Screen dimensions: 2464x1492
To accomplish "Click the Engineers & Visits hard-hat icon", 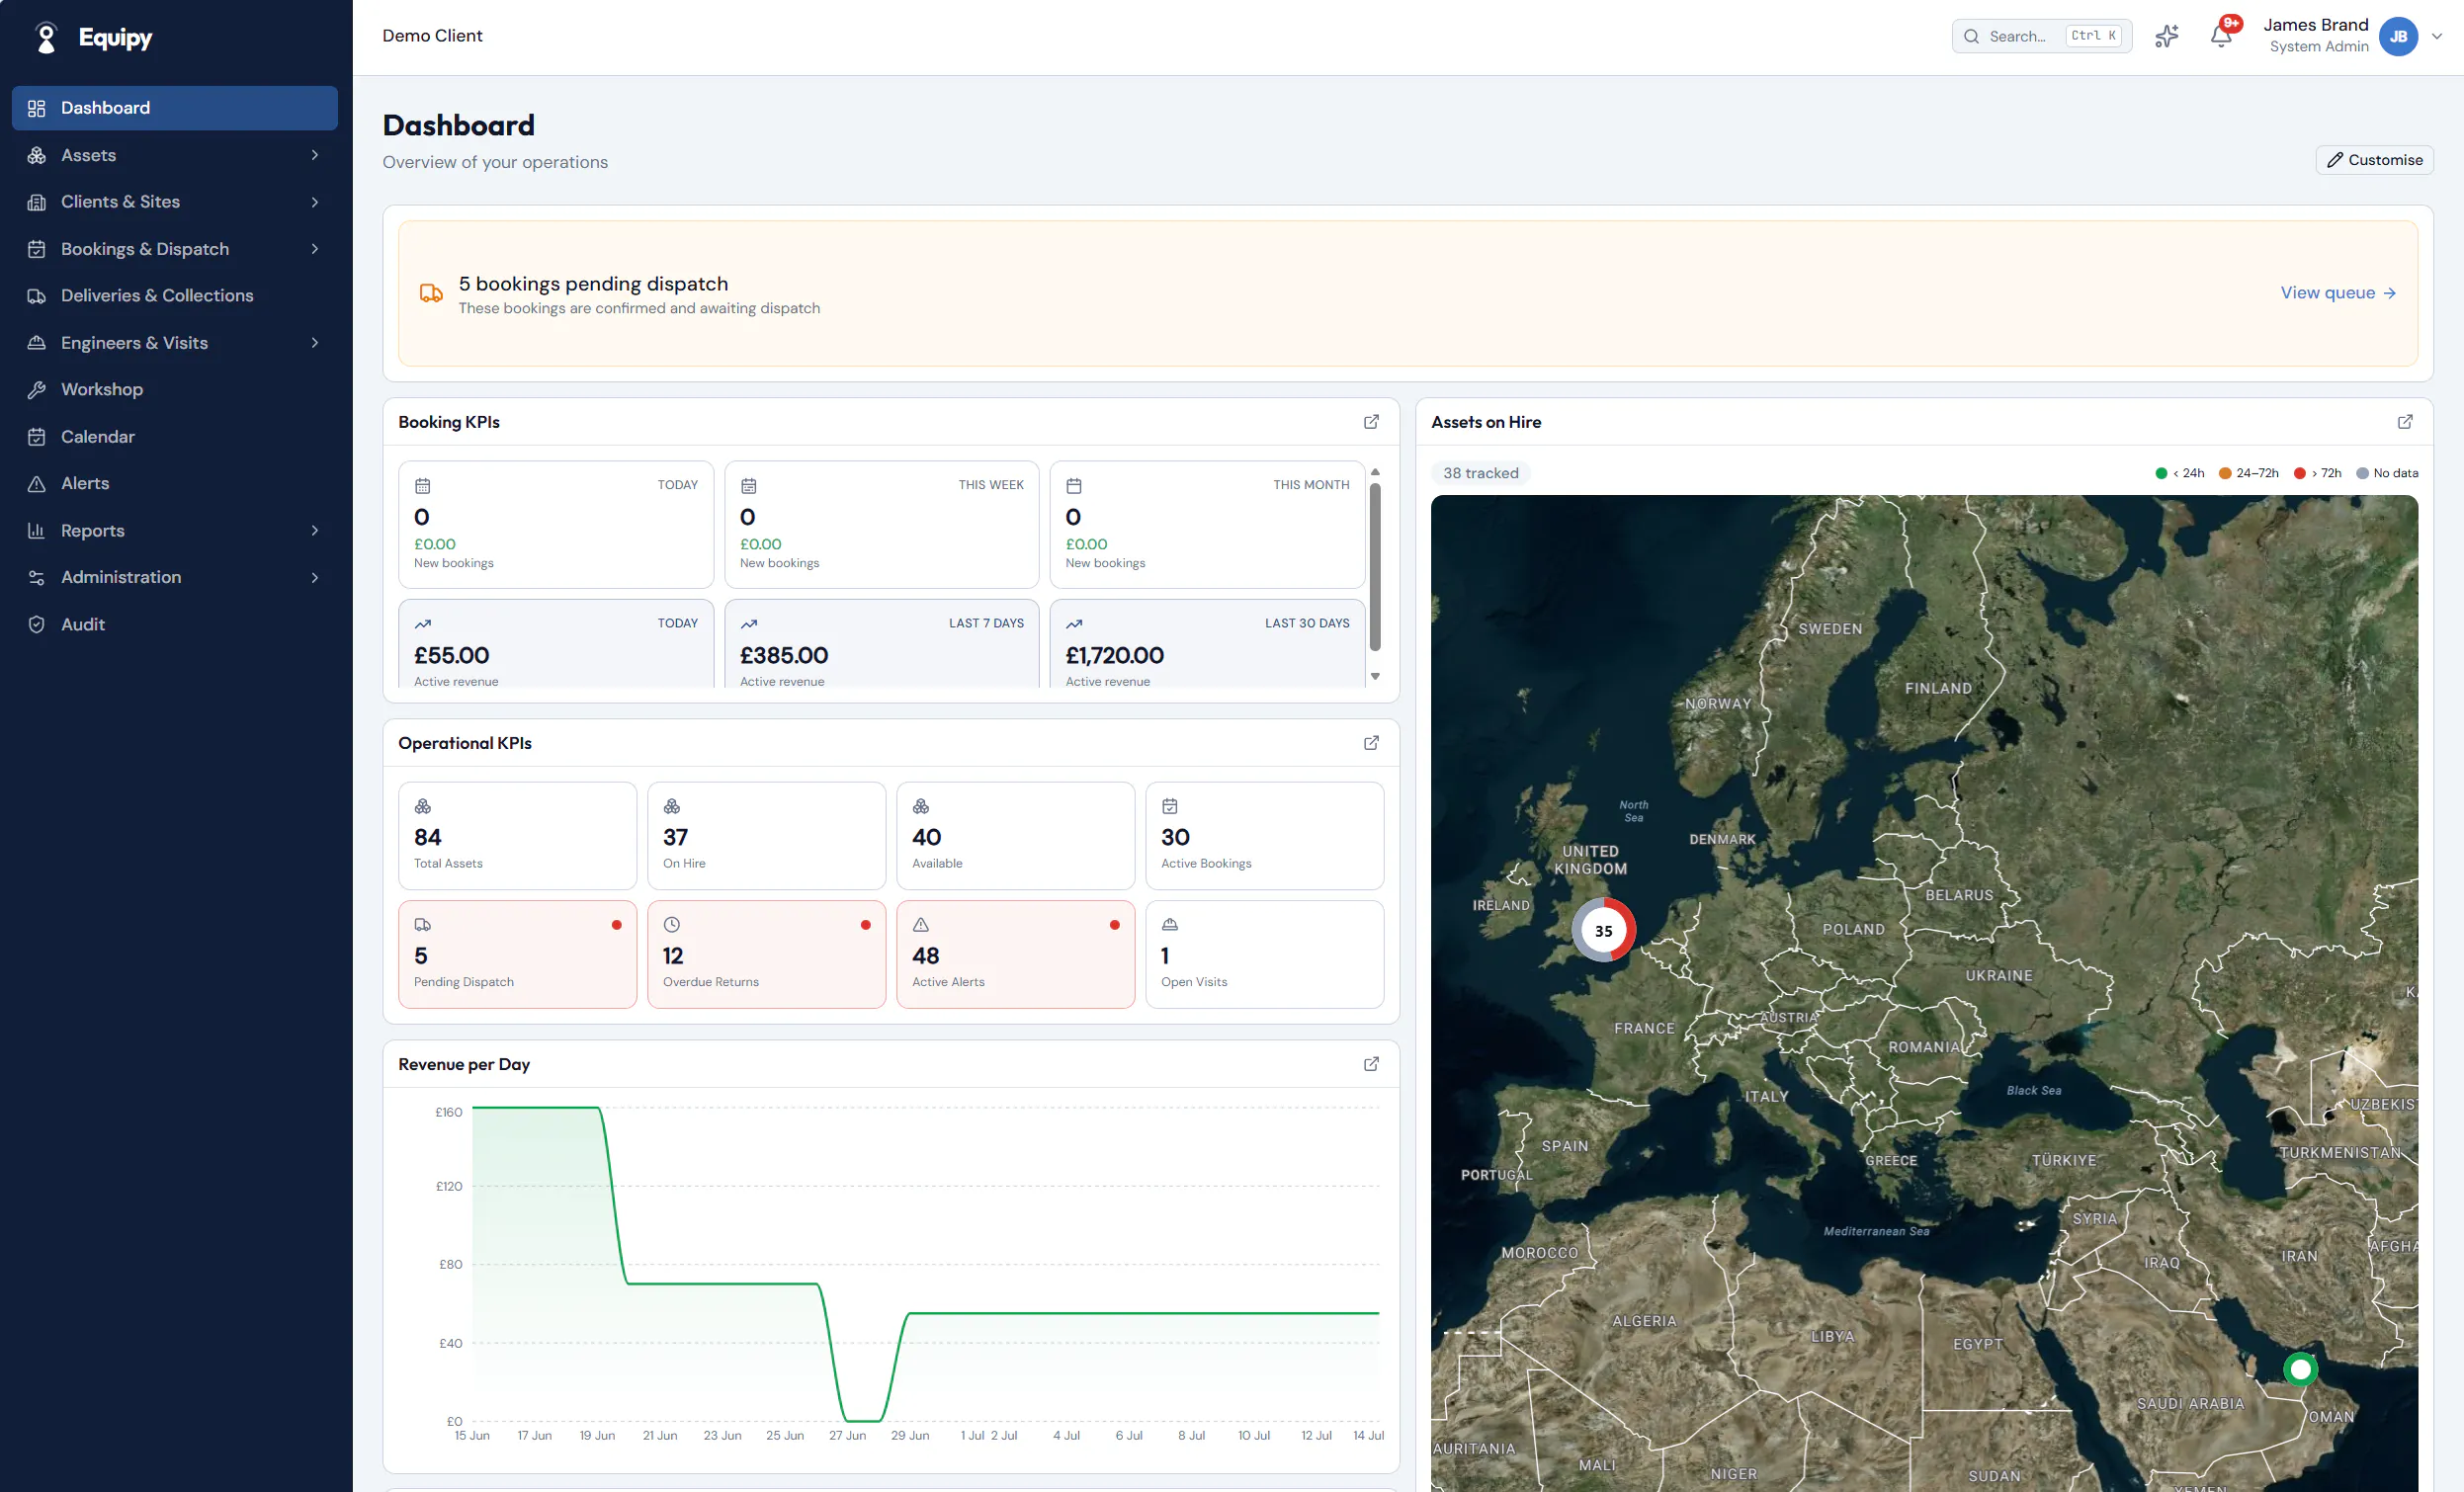I will click(x=37, y=343).
